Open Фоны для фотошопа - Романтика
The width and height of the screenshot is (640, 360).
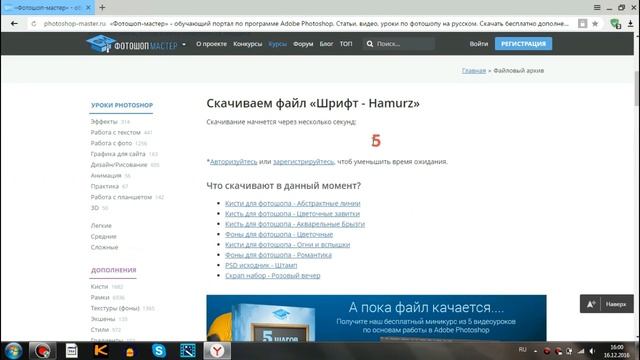(278, 255)
